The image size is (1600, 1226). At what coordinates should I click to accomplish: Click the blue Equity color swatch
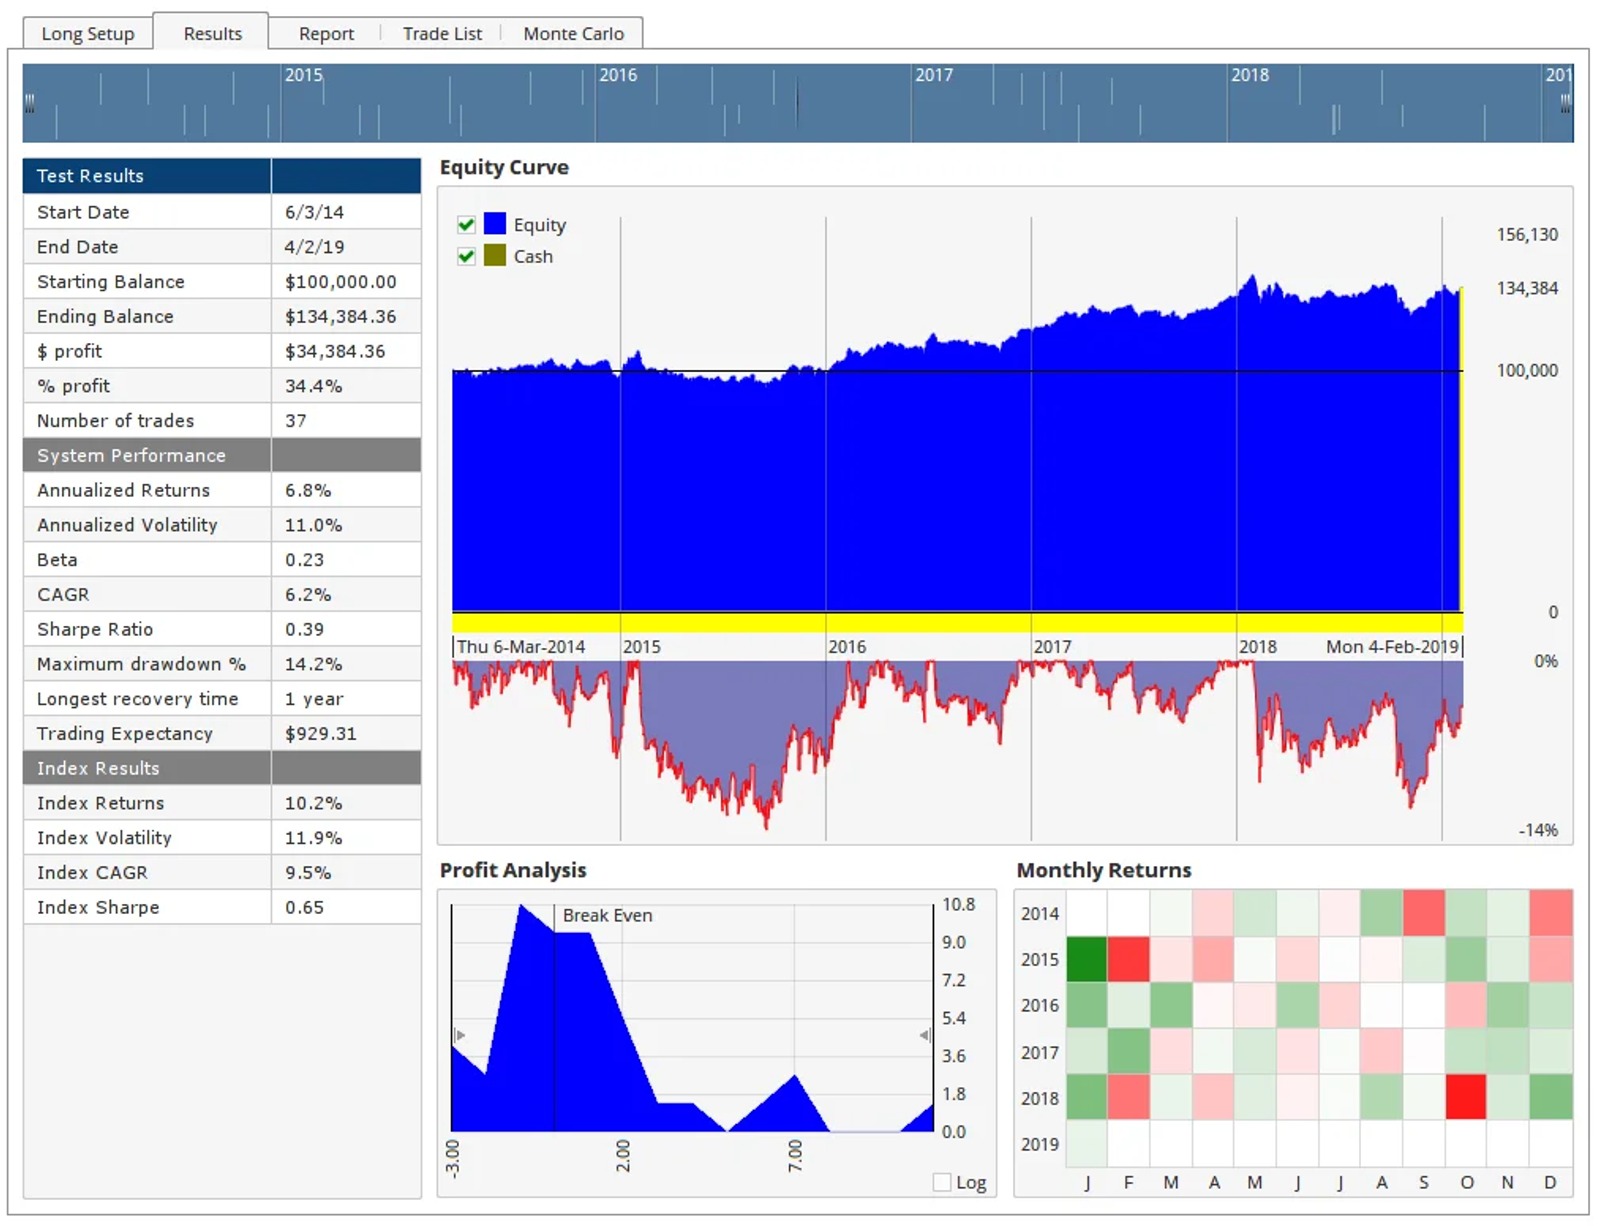click(x=495, y=223)
